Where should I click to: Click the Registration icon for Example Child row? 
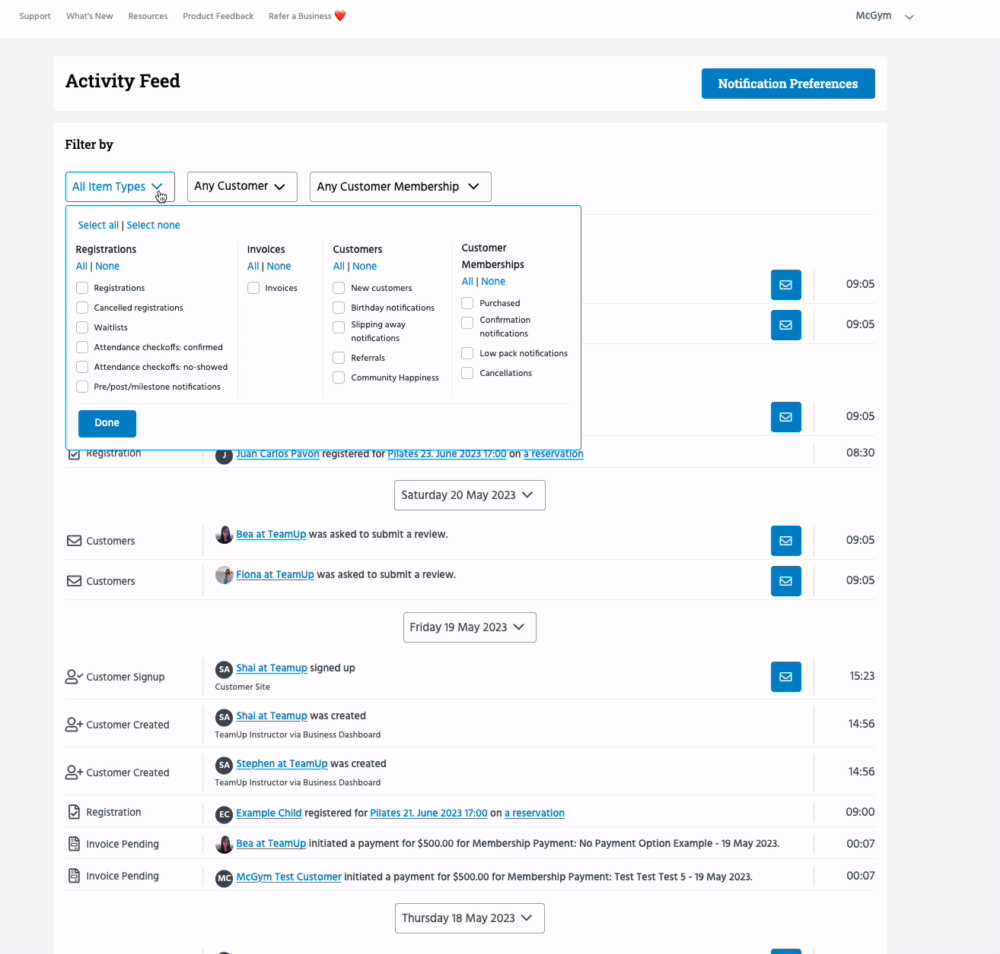[73, 812]
